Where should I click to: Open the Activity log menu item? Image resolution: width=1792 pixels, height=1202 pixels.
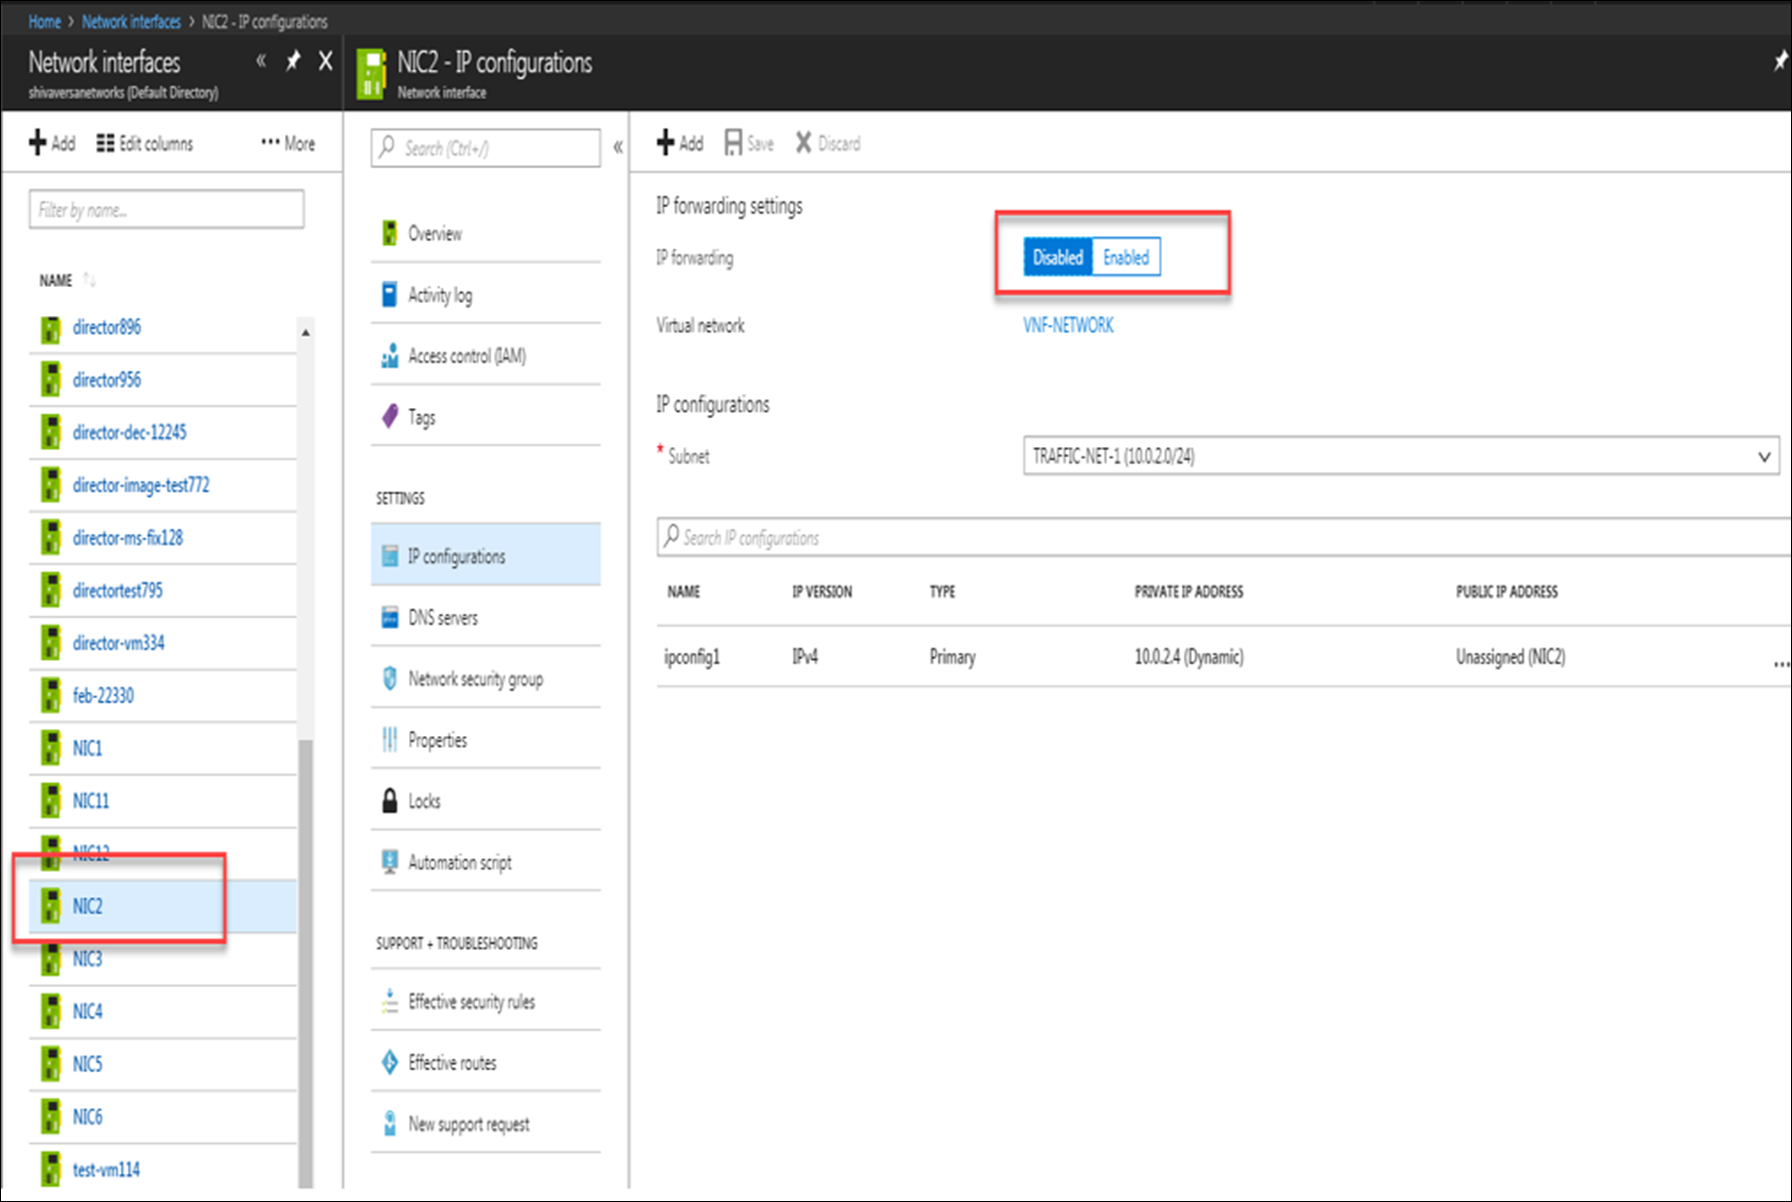pos(486,295)
